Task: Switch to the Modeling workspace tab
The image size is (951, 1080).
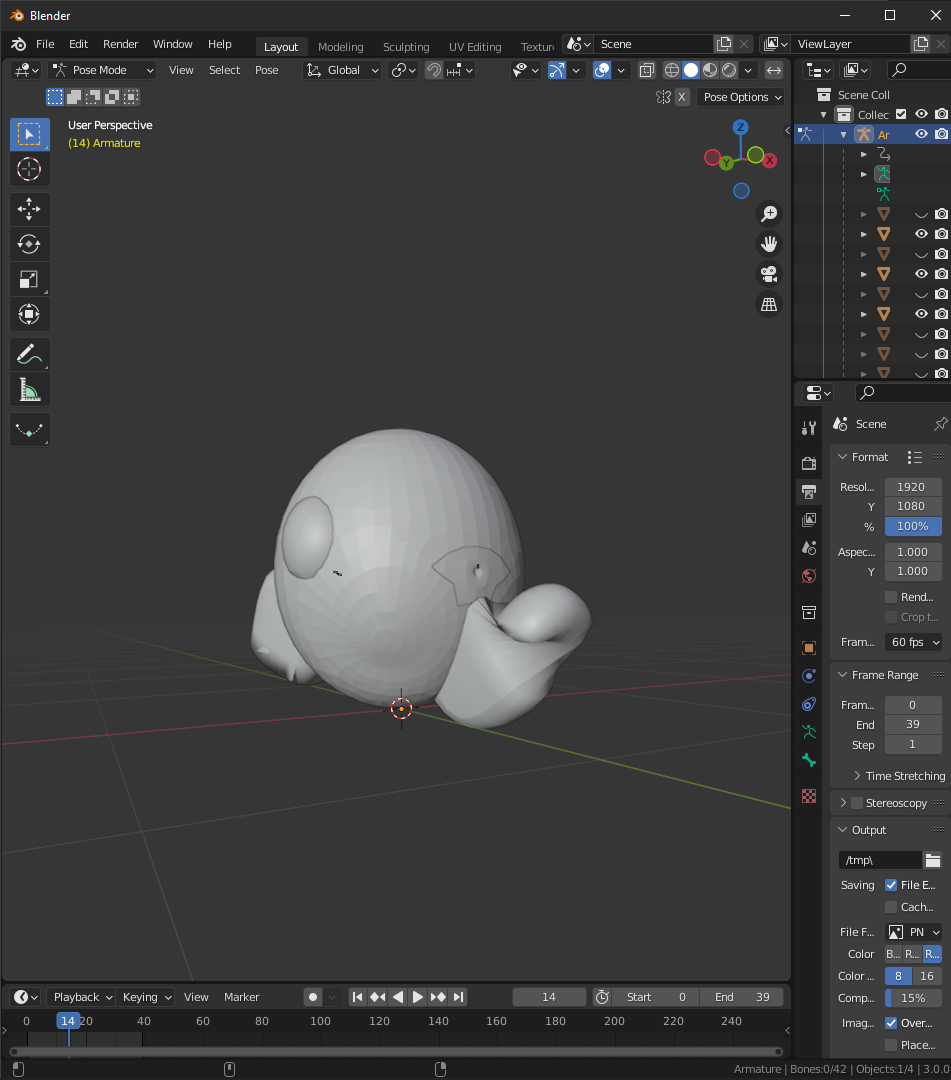Action: [x=340, y=47]
